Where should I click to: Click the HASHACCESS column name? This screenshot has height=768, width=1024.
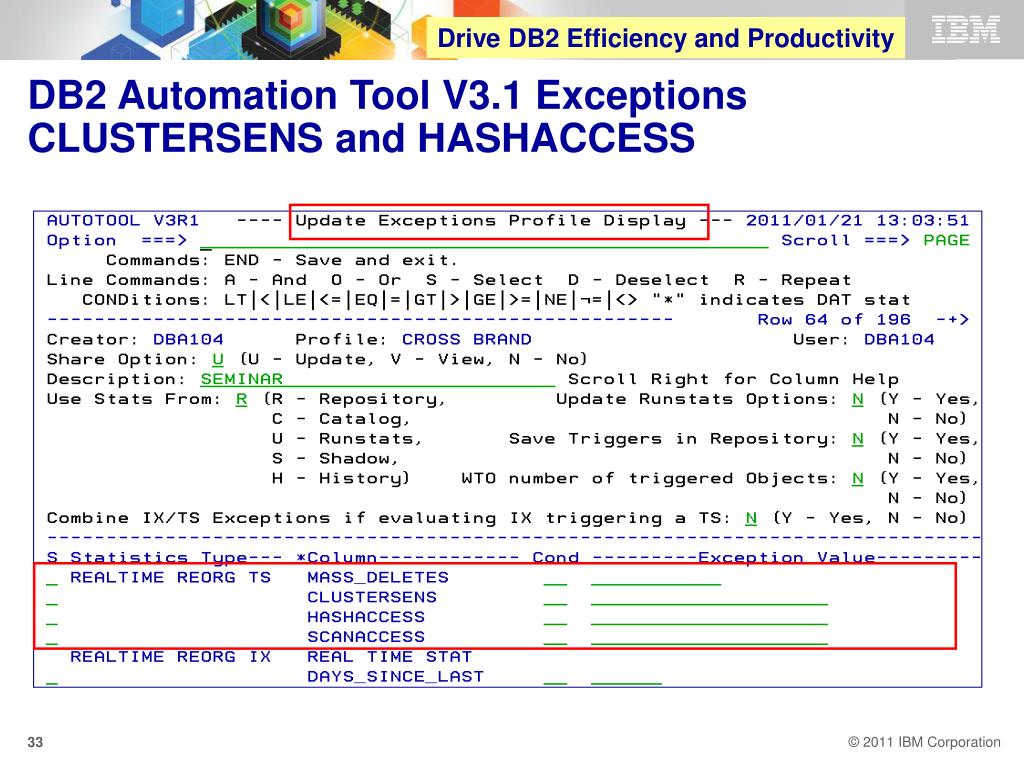coord(366,616)
